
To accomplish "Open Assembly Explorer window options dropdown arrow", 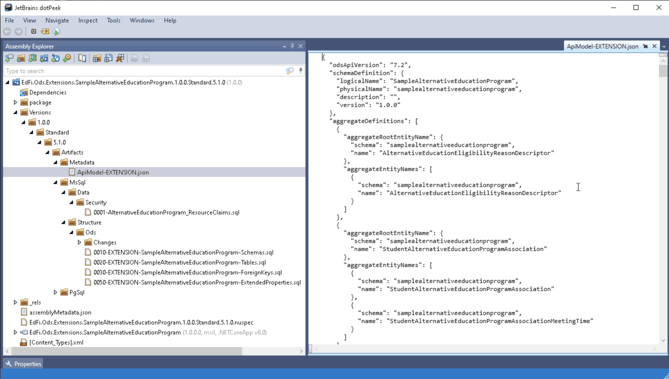I will point(284,47).
